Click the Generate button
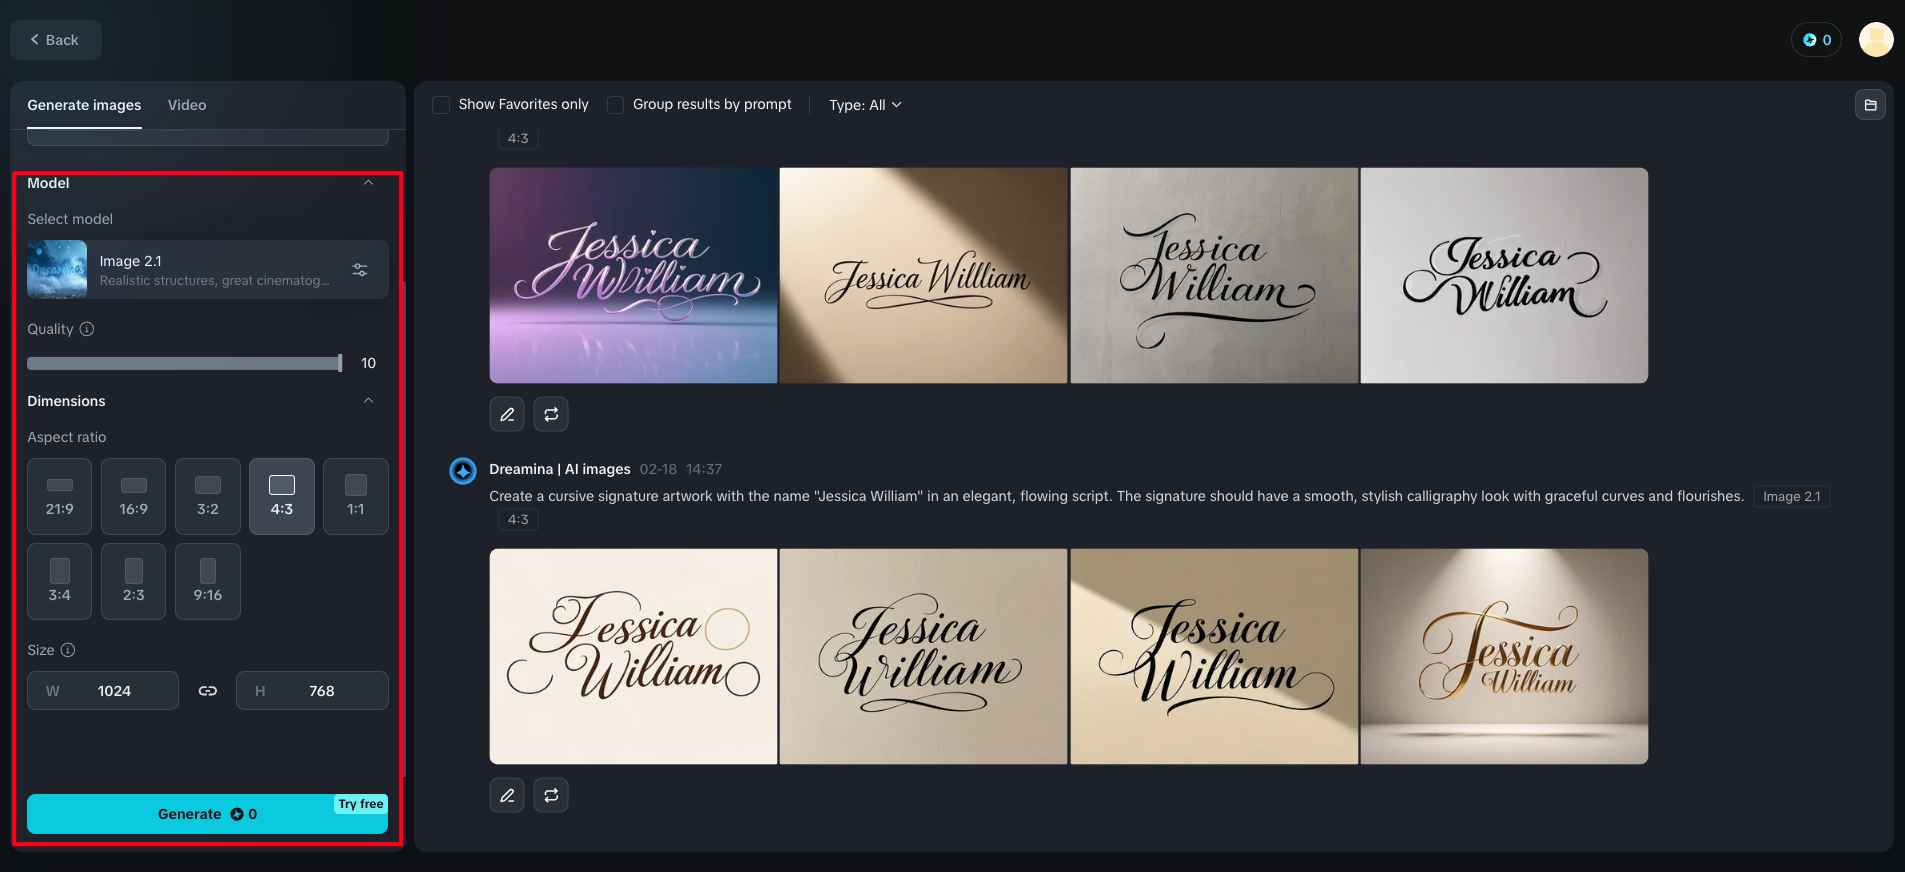Screen dimensions: 1905x872 (207, 814)
